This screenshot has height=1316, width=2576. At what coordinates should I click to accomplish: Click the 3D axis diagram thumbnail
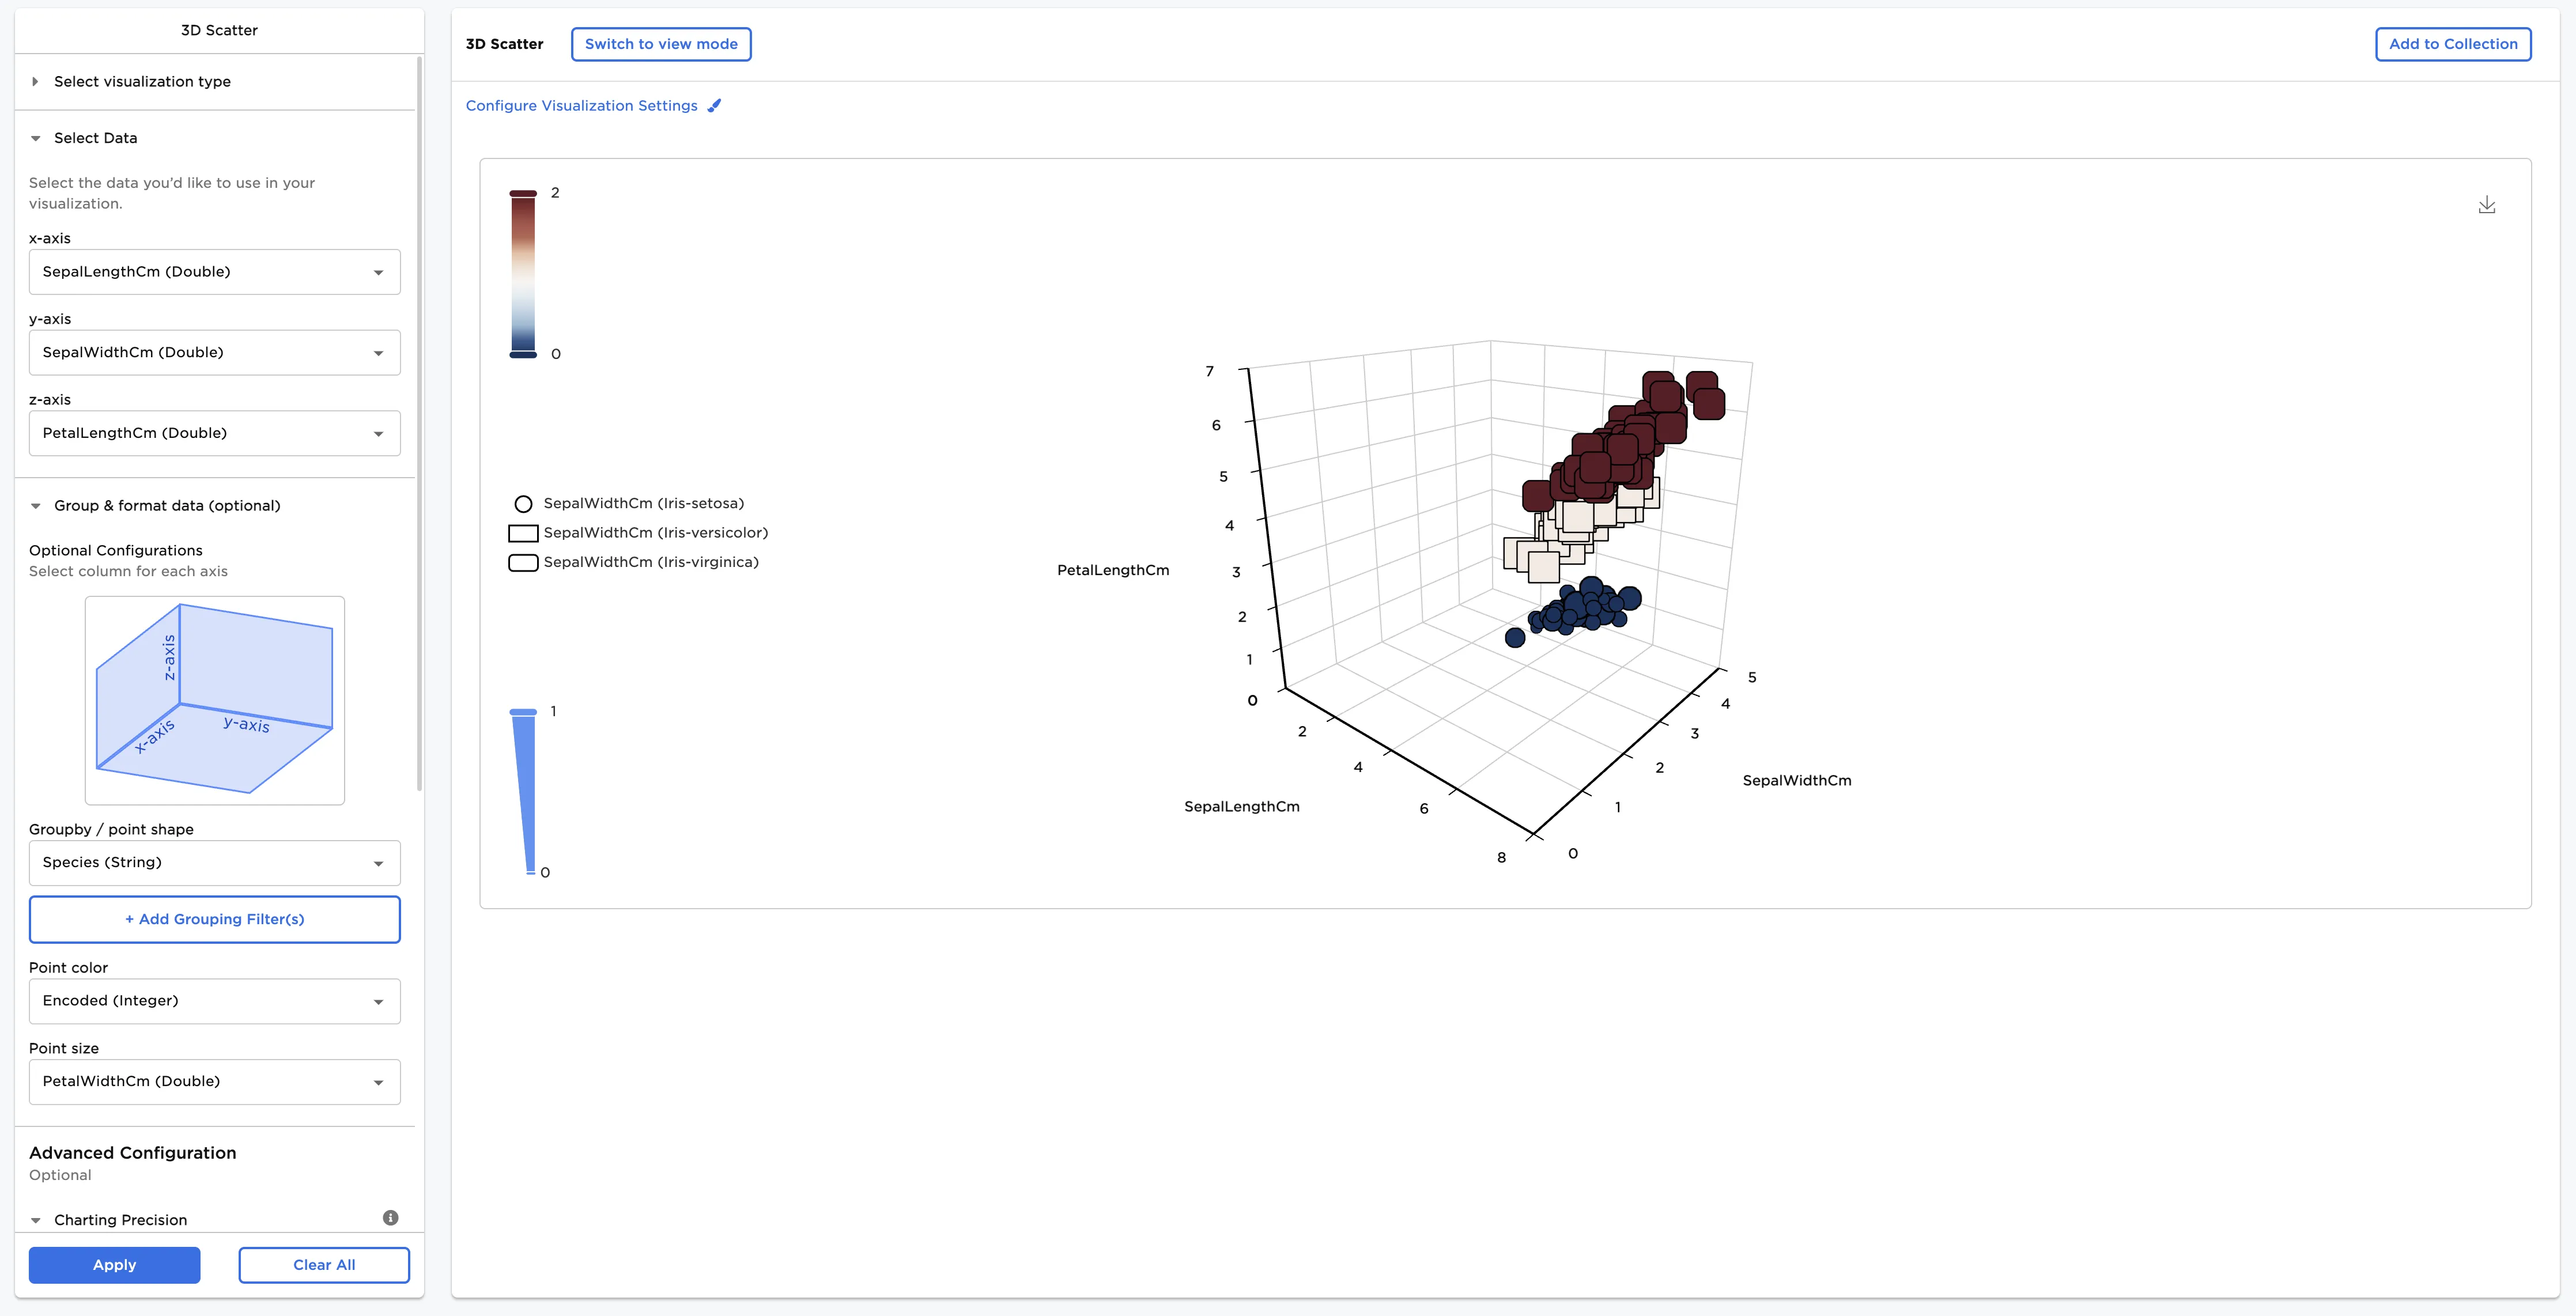point(214,700)
